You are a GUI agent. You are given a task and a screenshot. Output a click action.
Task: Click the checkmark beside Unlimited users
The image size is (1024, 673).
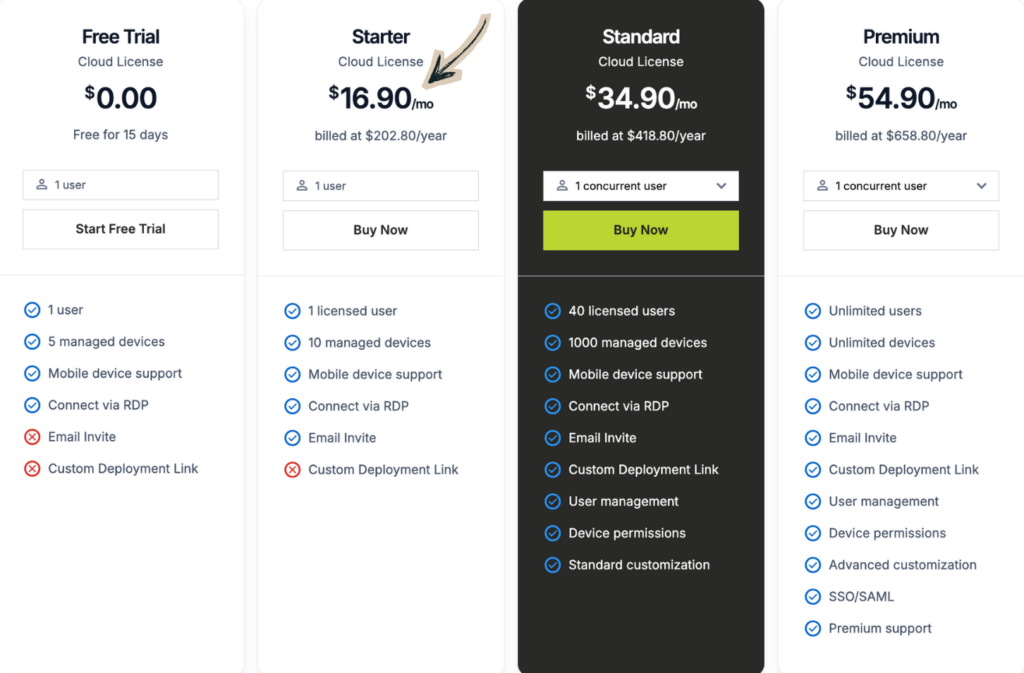click(812, 310)
